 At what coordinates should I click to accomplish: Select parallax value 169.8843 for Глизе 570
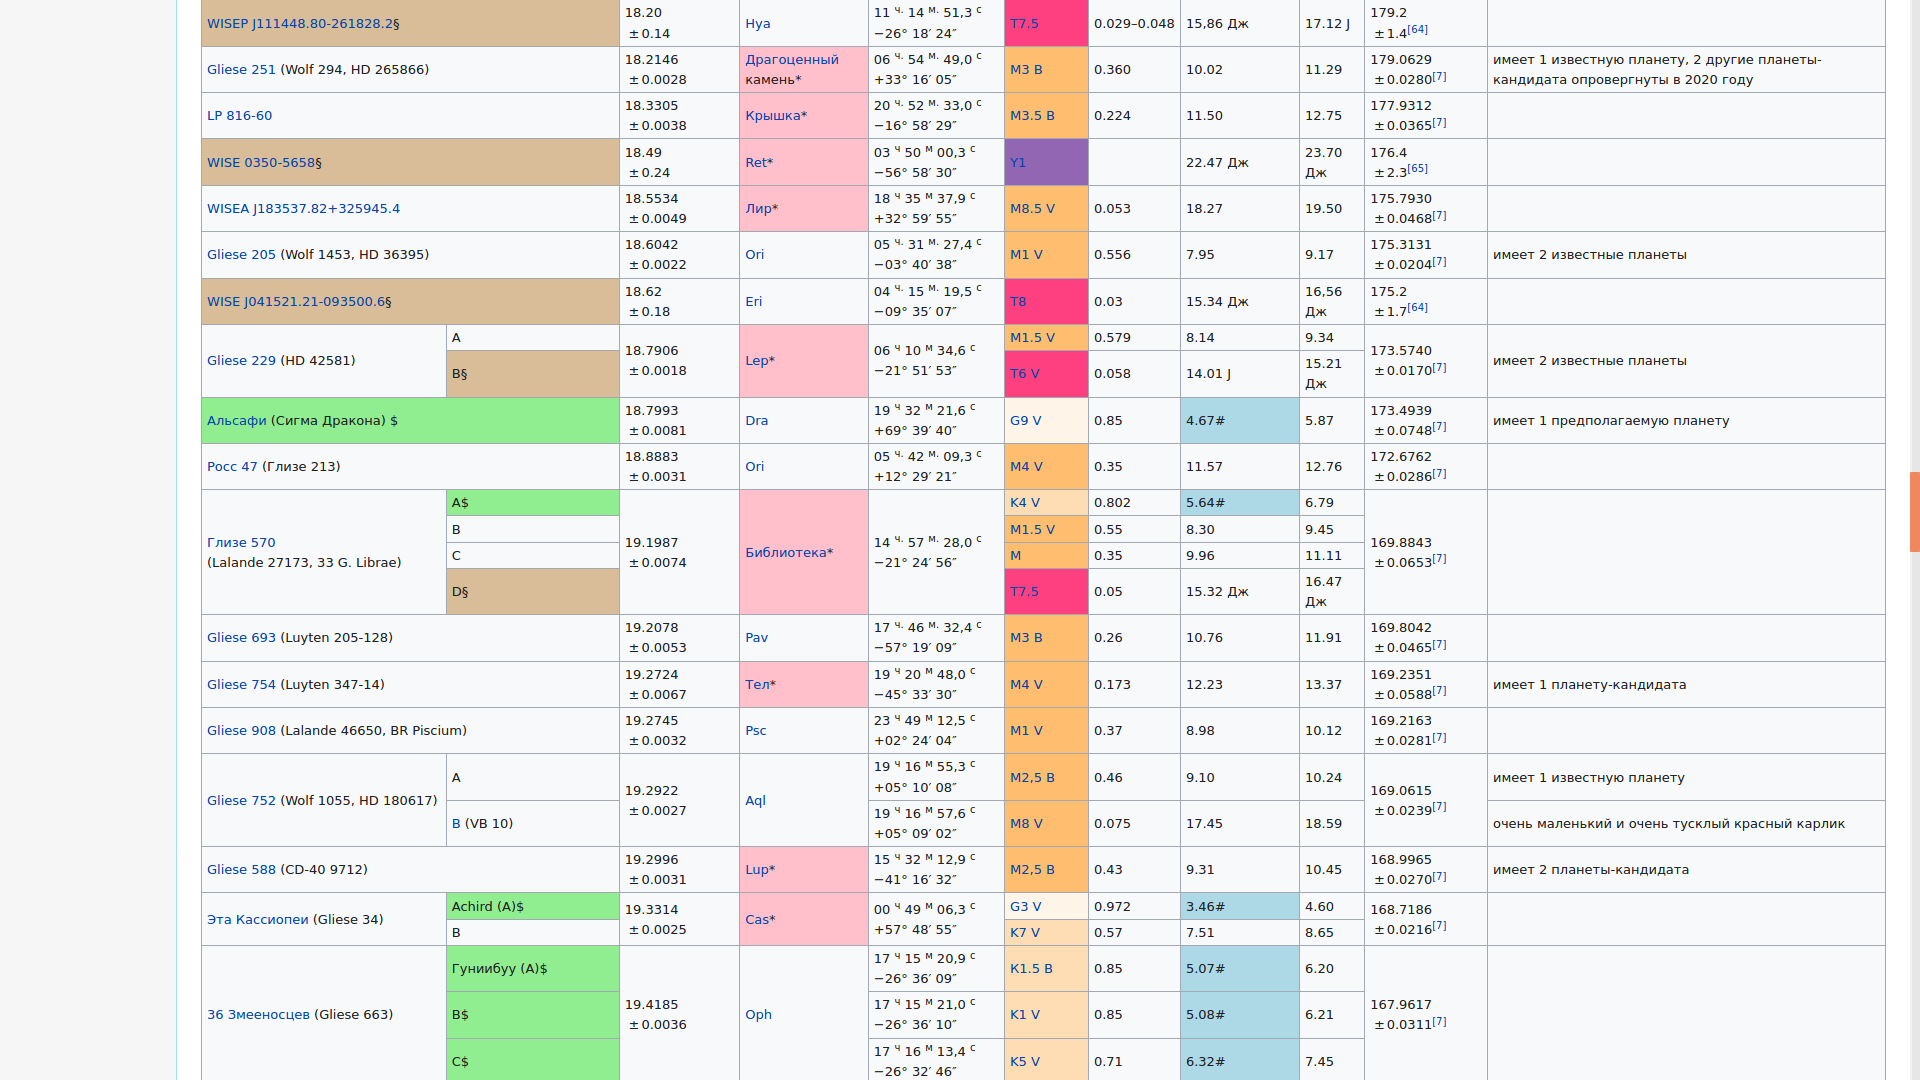pyautogui.click(x=1400, y=543)
